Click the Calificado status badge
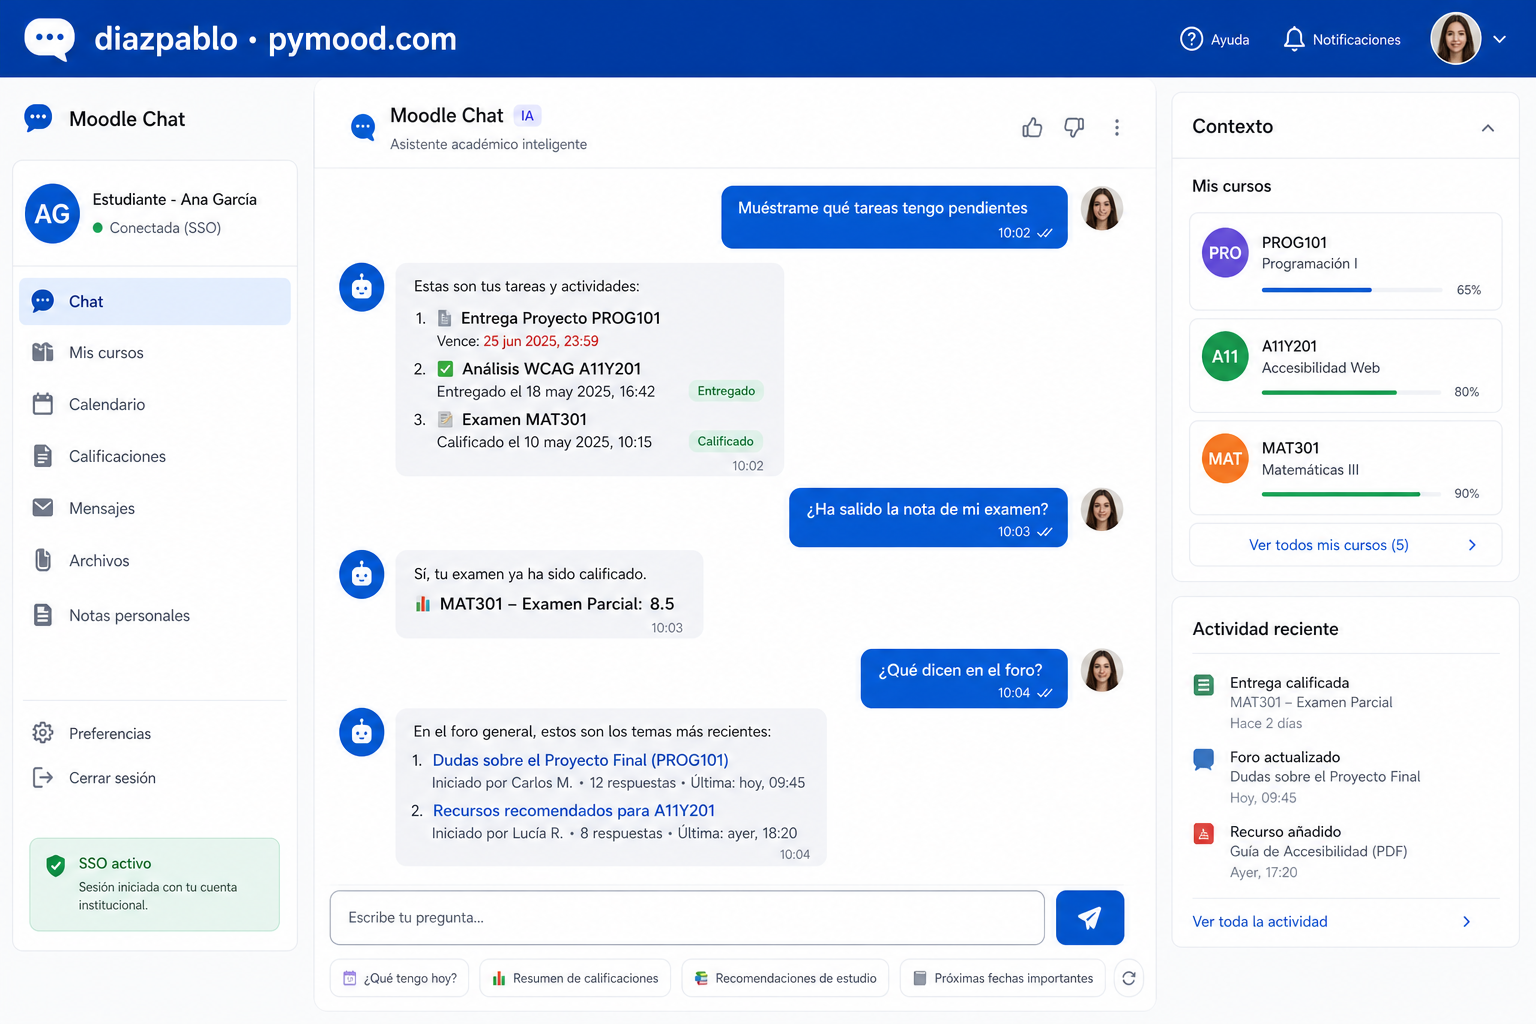The height and width of the screenshot is (1024, 1536). 726,441
